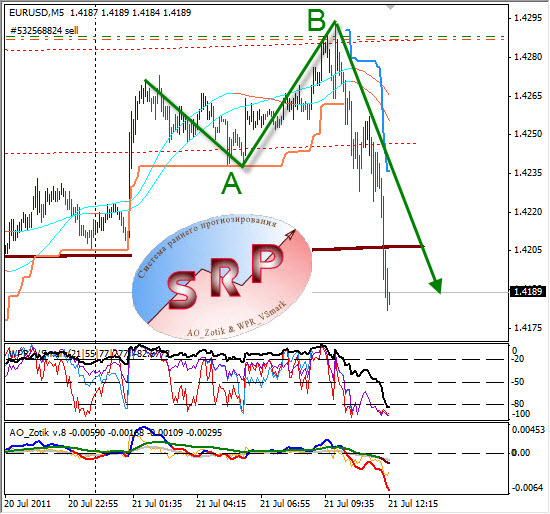Click the 1.4250 price axis label
The image size is (550, 514).
click(528, 134)
